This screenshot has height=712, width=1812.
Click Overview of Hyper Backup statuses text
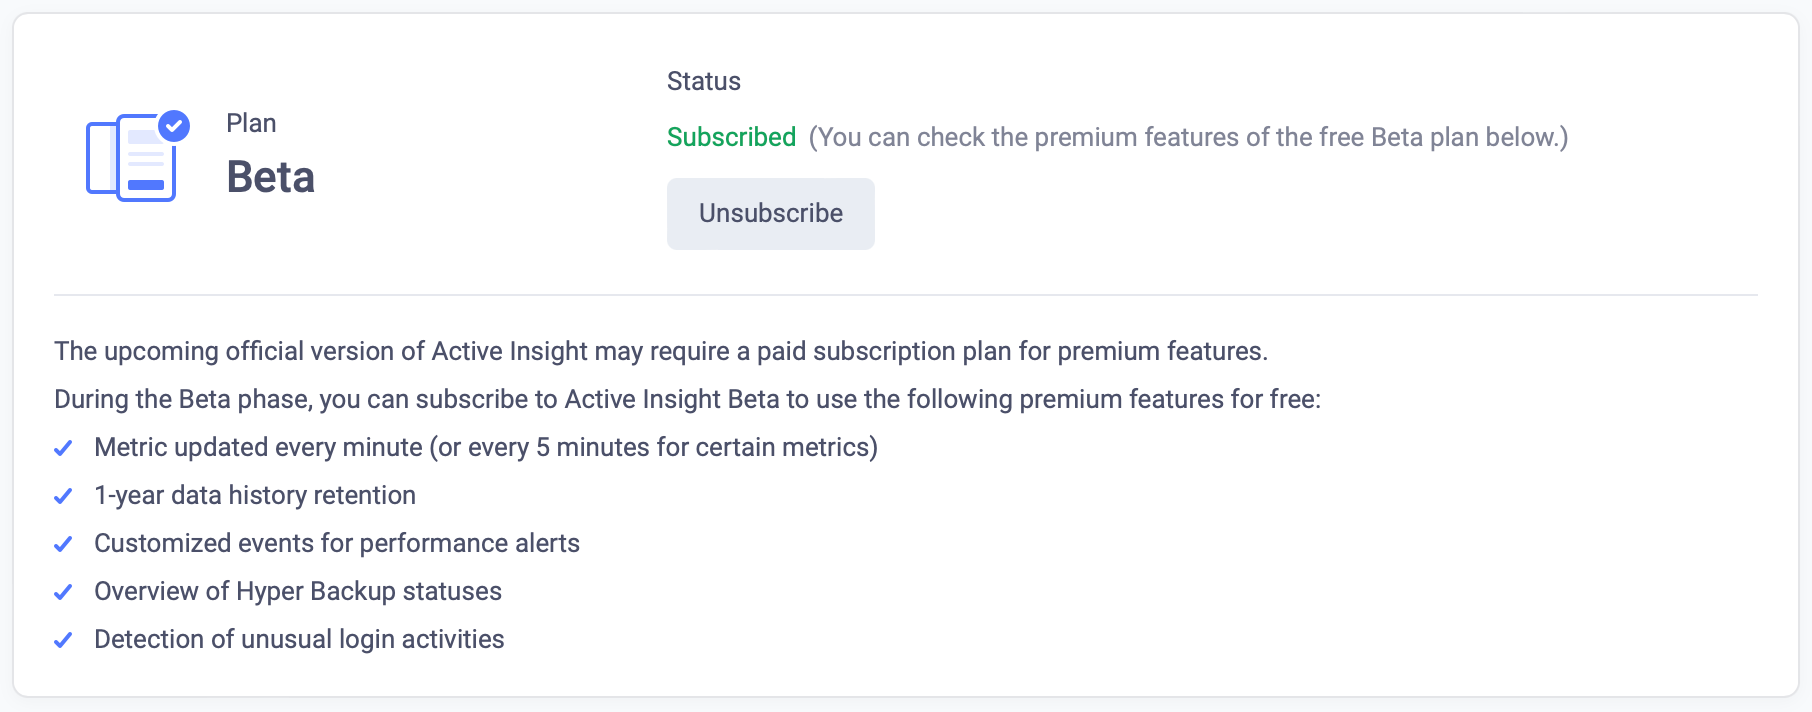click(298, 591)
